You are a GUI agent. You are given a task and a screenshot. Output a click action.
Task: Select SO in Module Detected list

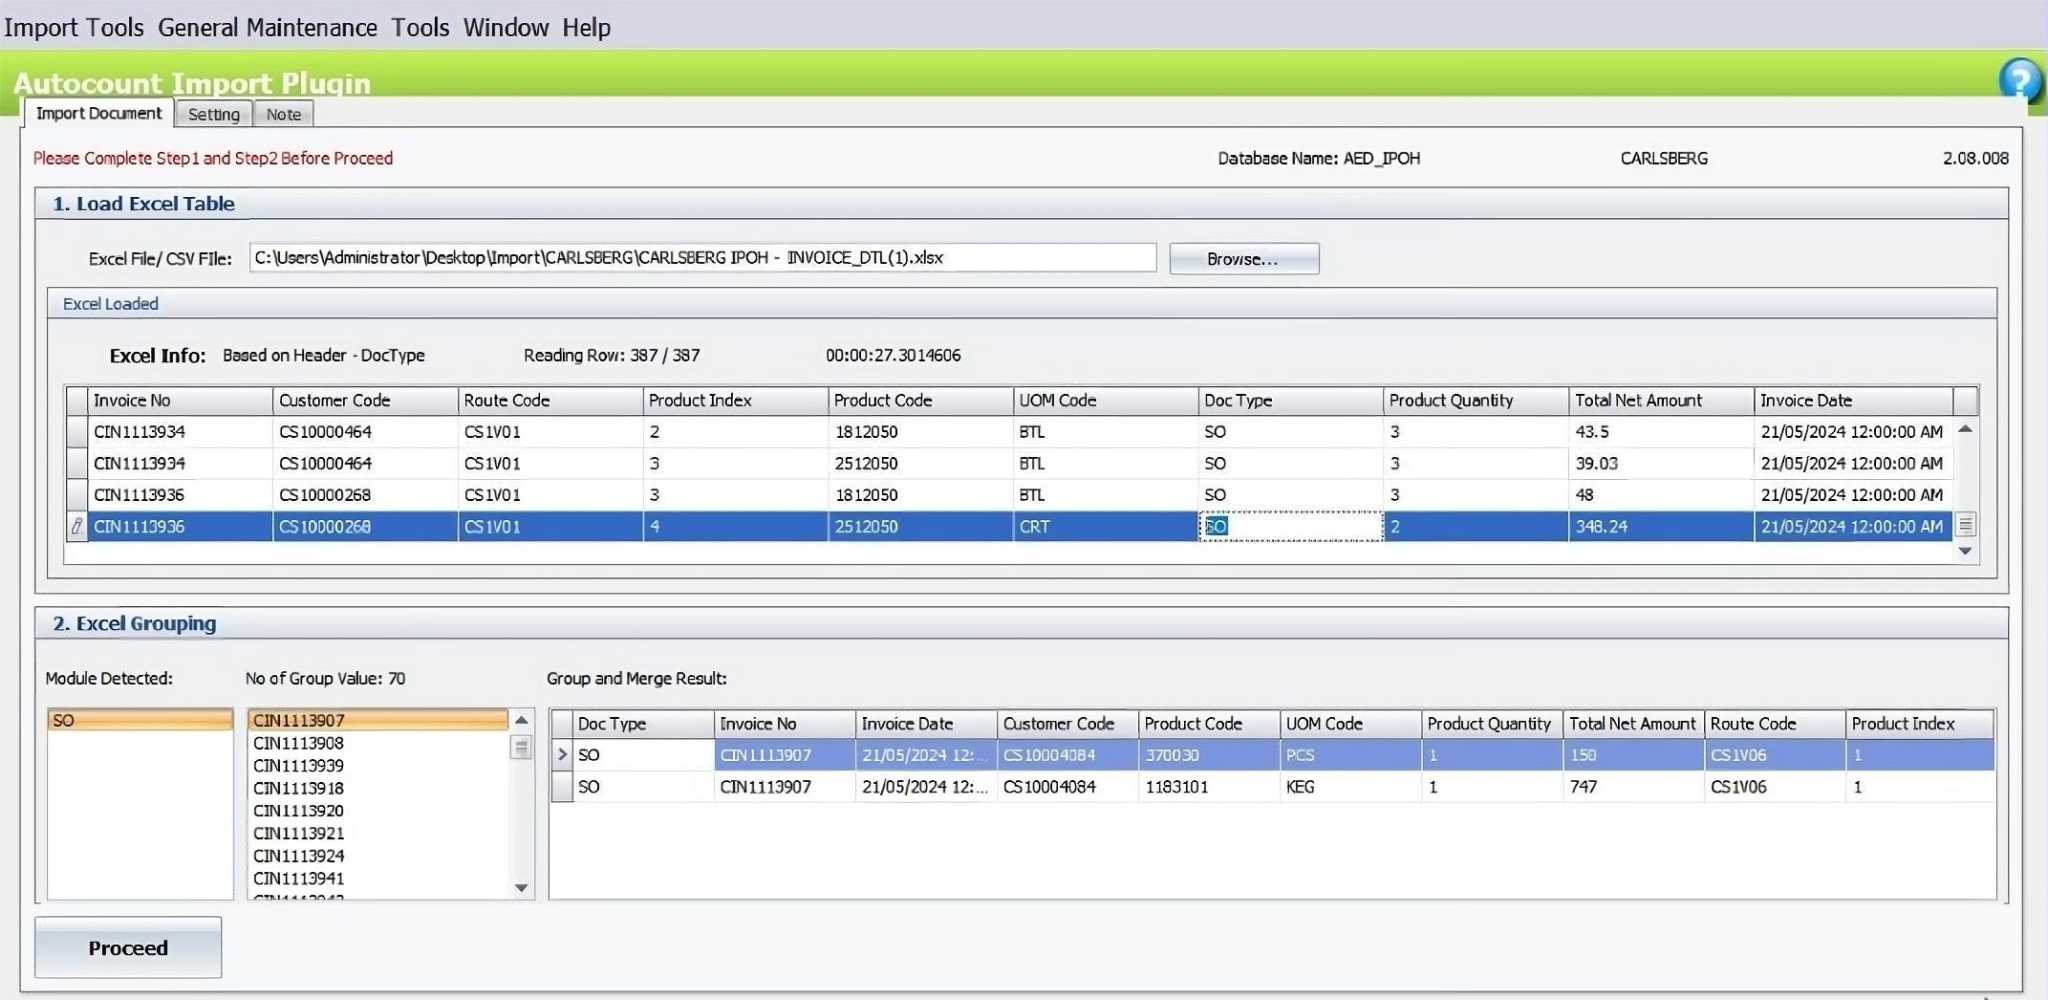pos(140,720)
